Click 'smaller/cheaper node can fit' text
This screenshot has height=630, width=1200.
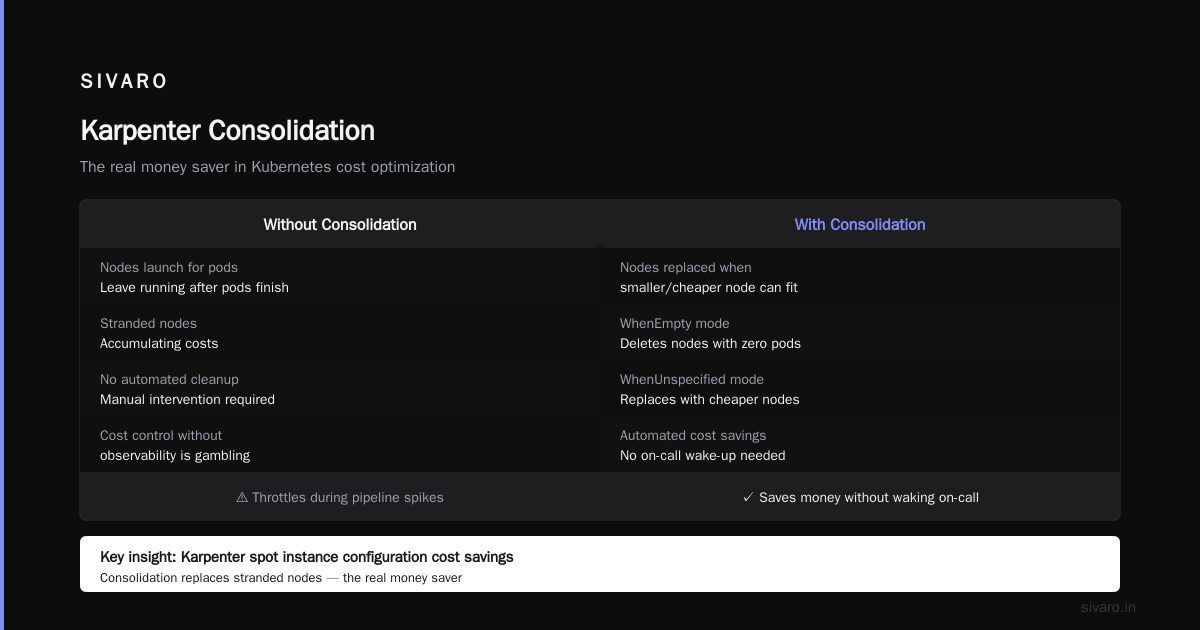point(708,288)
